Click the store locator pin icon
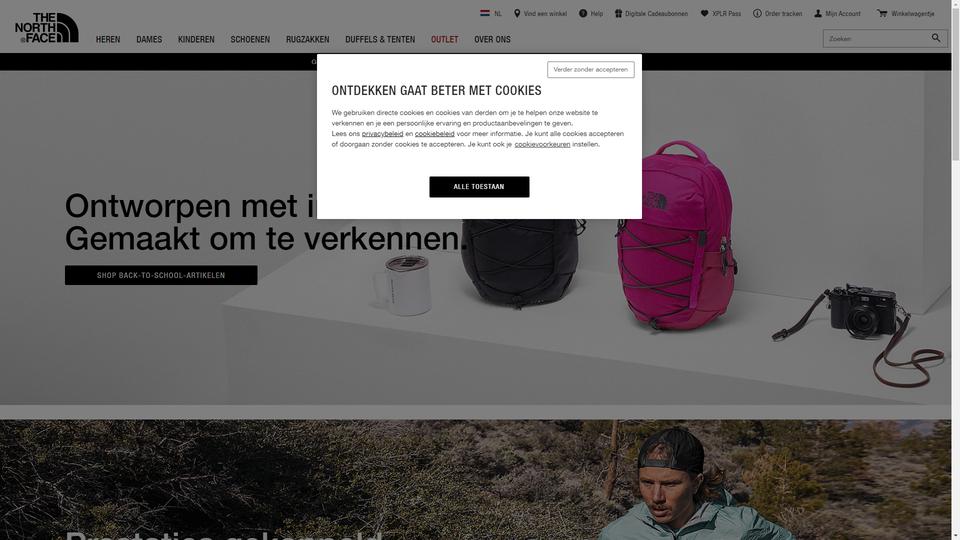960x540 pixels. click(517, 13)
